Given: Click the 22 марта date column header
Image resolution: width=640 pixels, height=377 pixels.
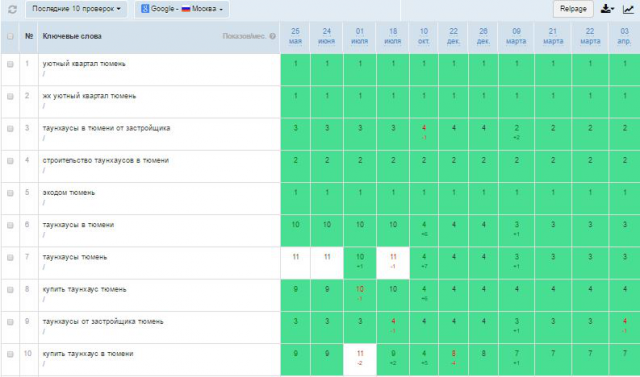Looking at the screenshot, I should (x=590, y=36).
